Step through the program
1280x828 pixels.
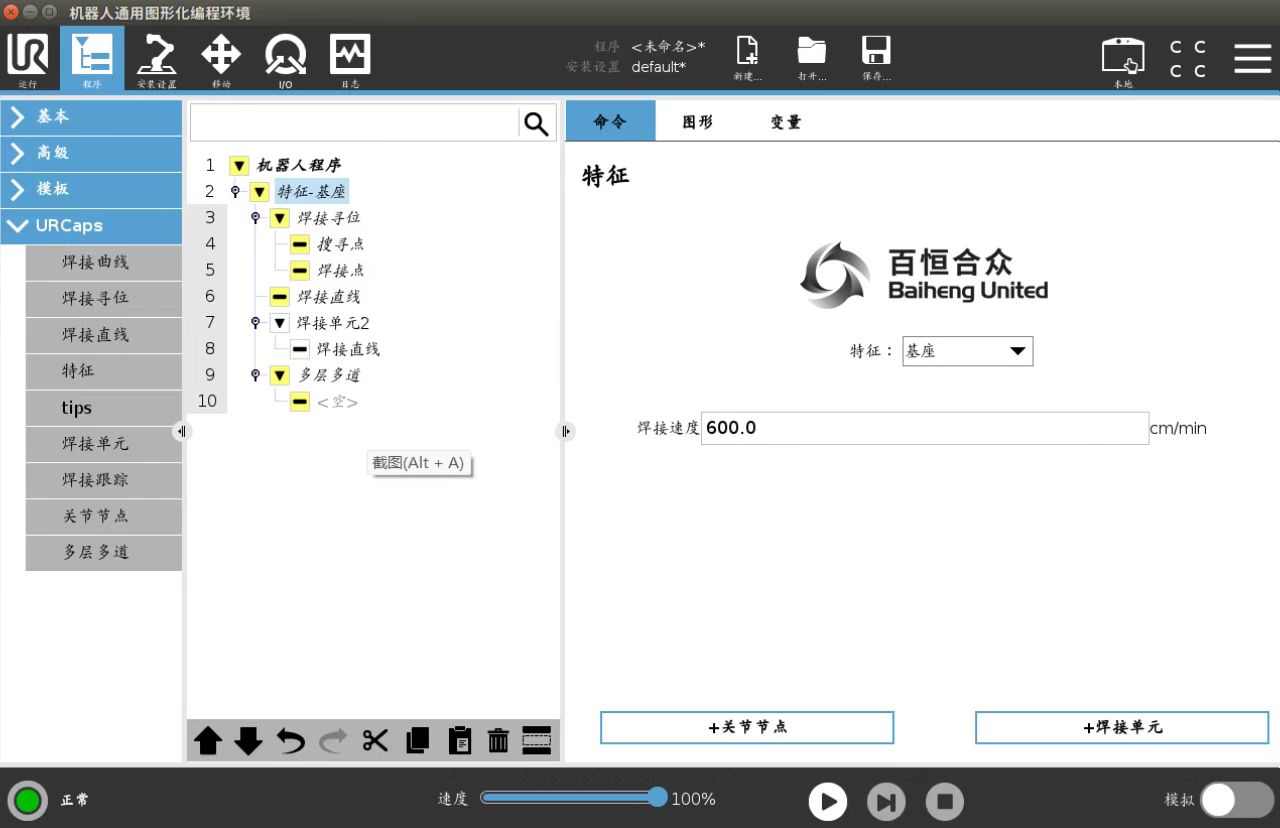point(886,801)
